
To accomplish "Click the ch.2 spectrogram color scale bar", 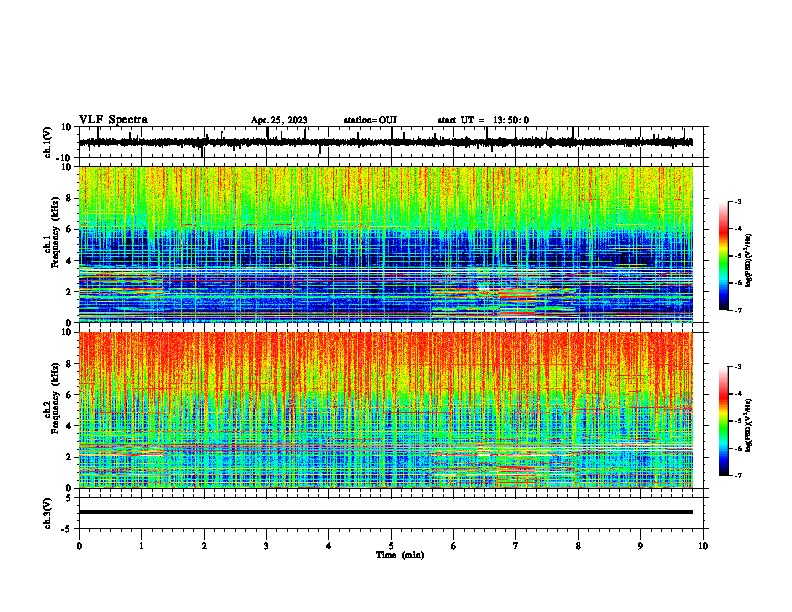I will pos(723,421).
